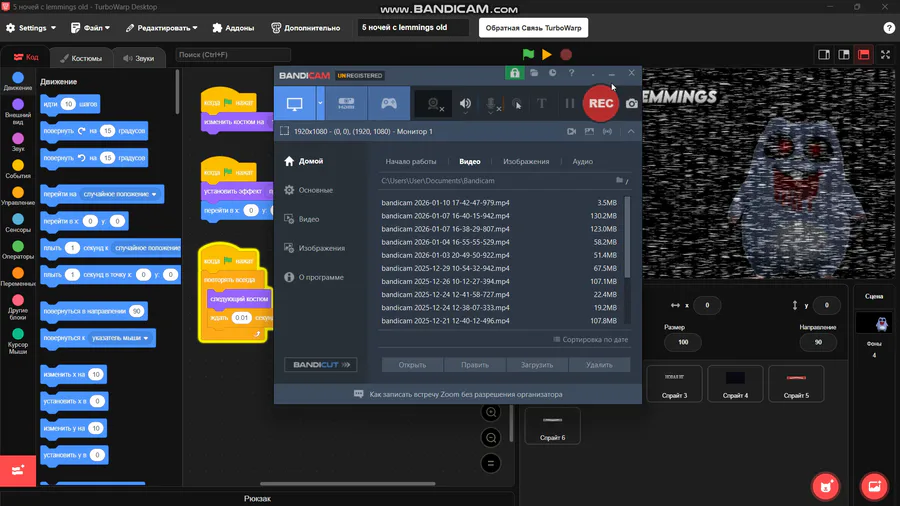Click the pause recording icon
The image size is (900, 506).
(570, 104)
